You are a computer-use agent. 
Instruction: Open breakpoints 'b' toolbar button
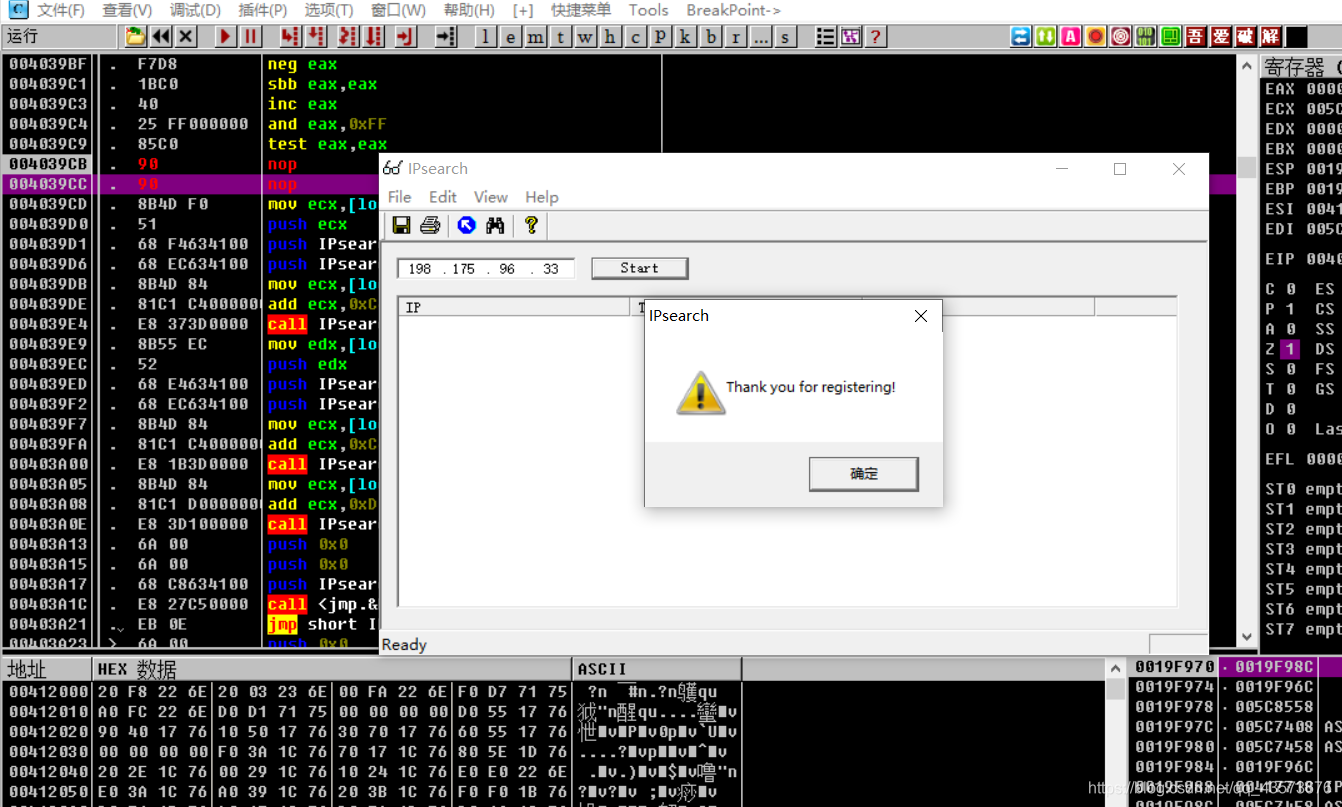click(x=711, y=37)
